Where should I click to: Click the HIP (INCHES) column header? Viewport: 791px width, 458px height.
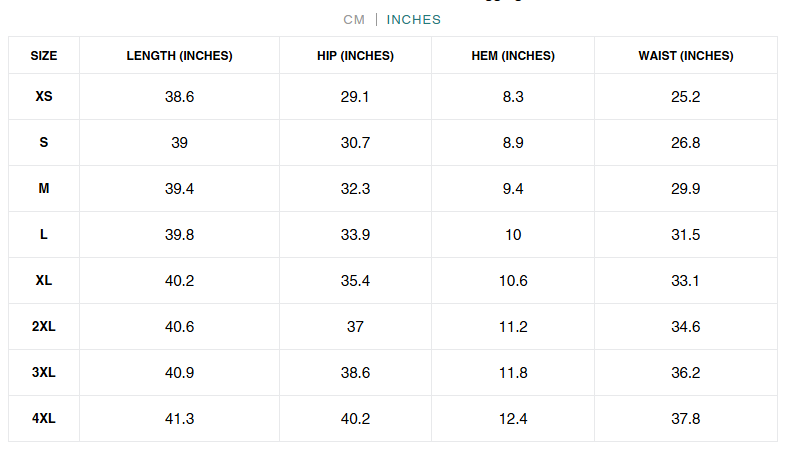click(355, 56)
